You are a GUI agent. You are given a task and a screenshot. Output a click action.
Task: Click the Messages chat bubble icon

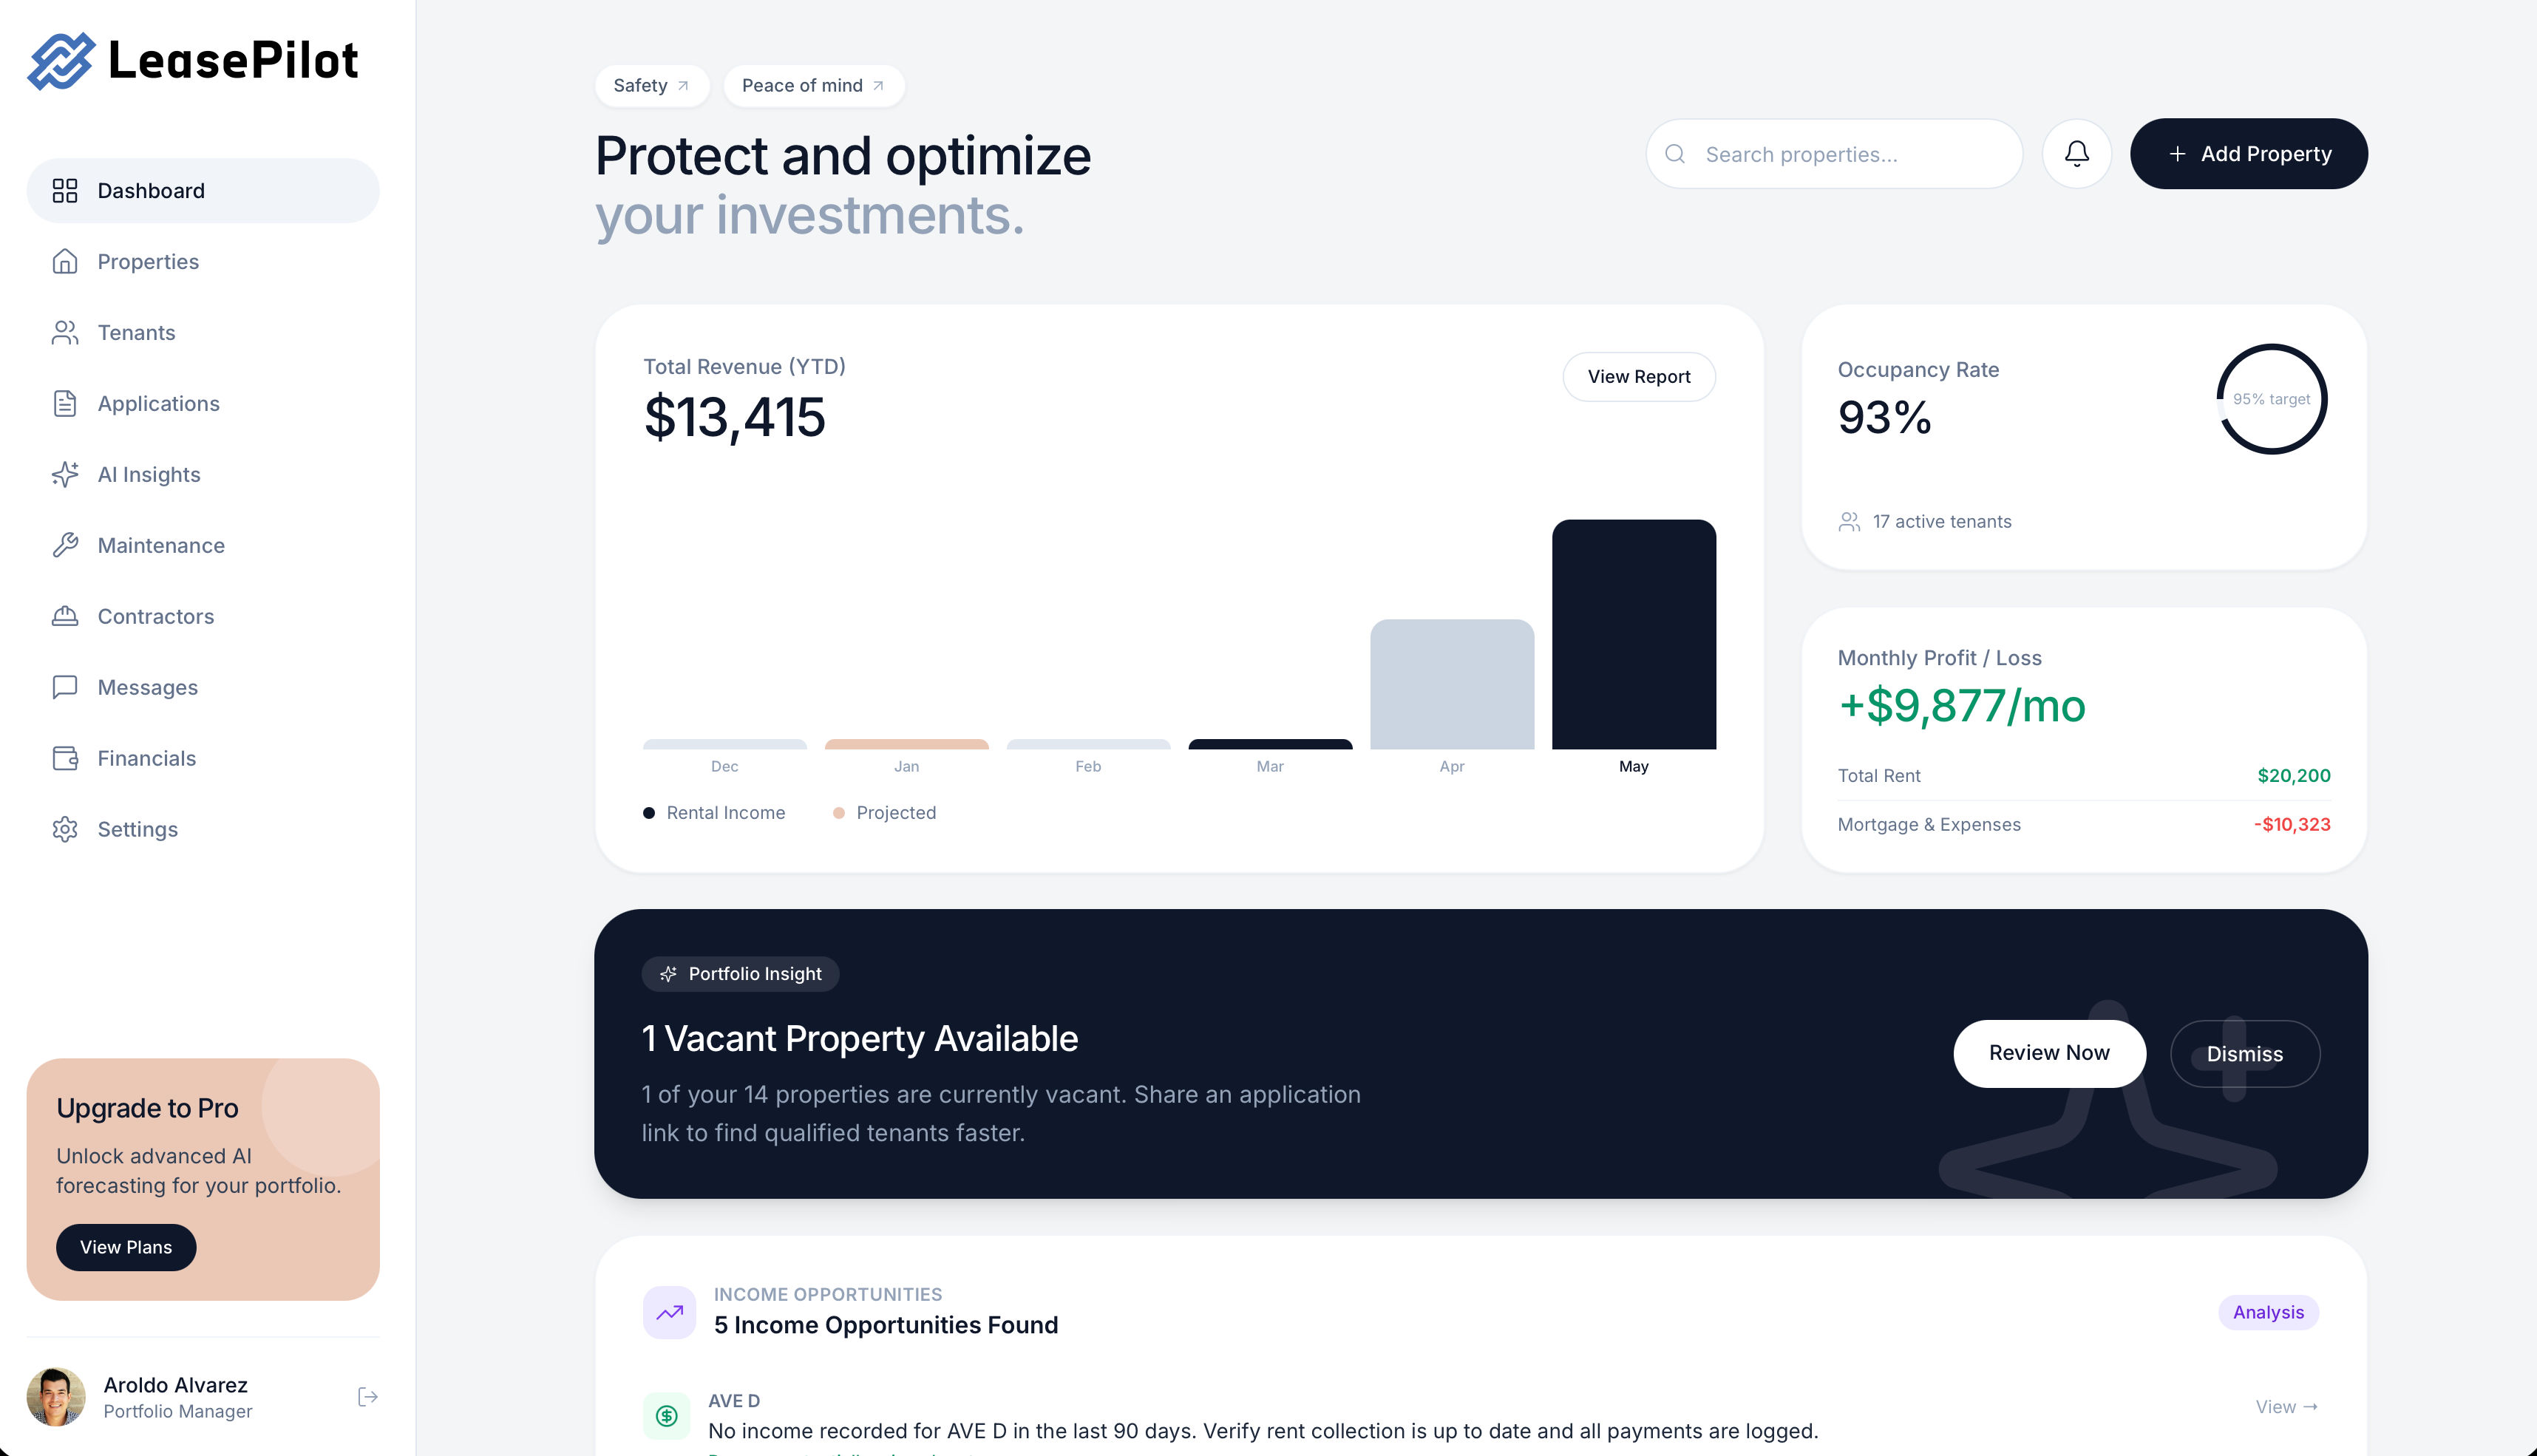point(65,688)
